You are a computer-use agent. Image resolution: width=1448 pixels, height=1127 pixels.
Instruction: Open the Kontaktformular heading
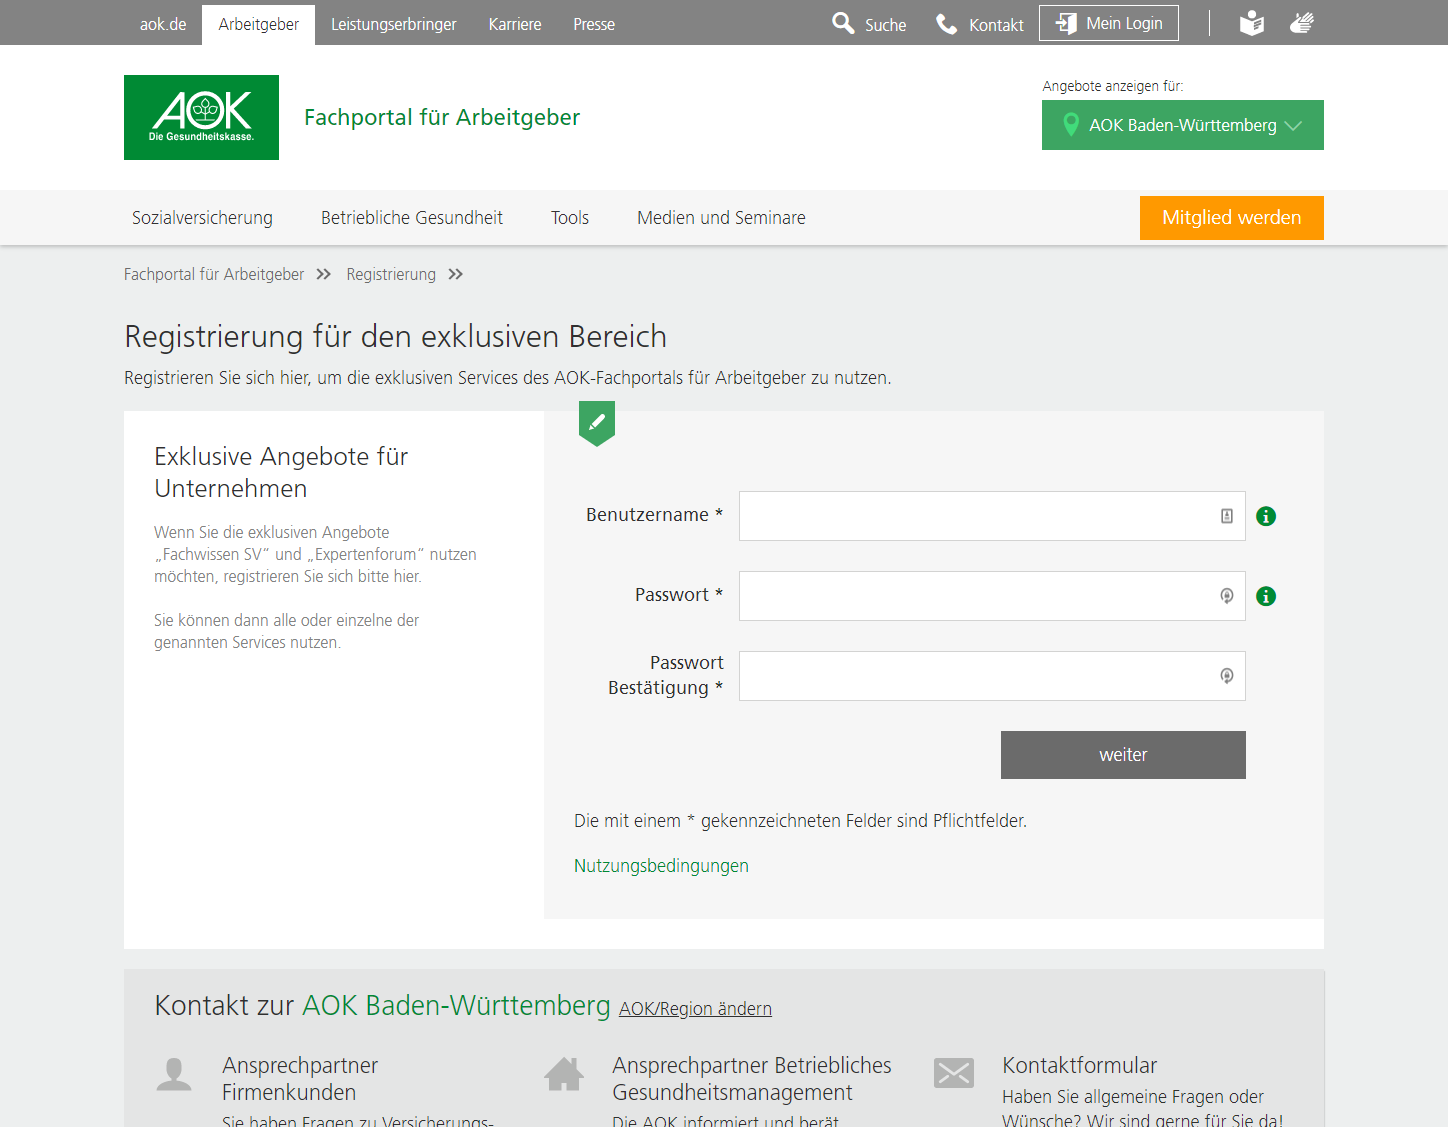click(x=1080, y=1065)
